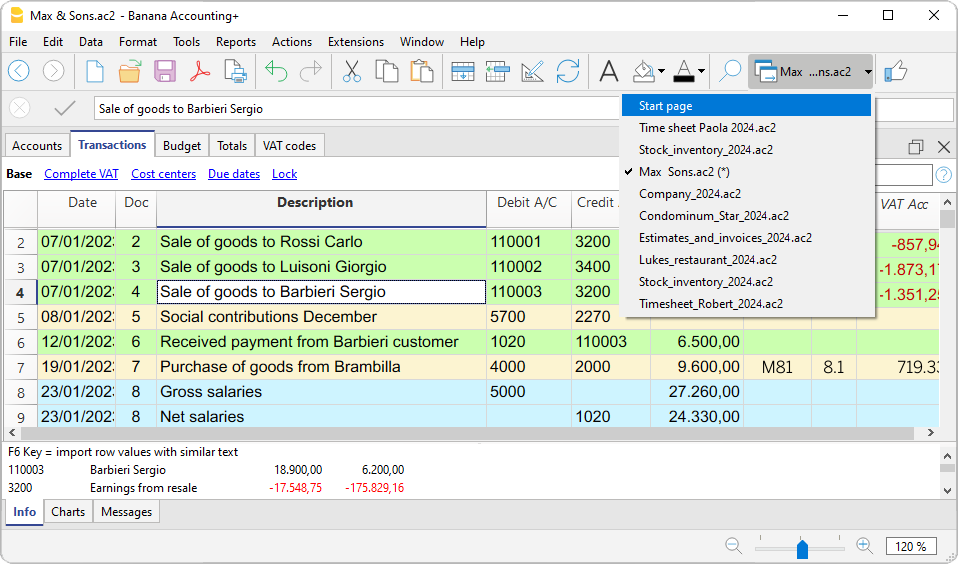Click the 120 % zoom field
This screenshot has width=958, height=564.
coord(911,546)
